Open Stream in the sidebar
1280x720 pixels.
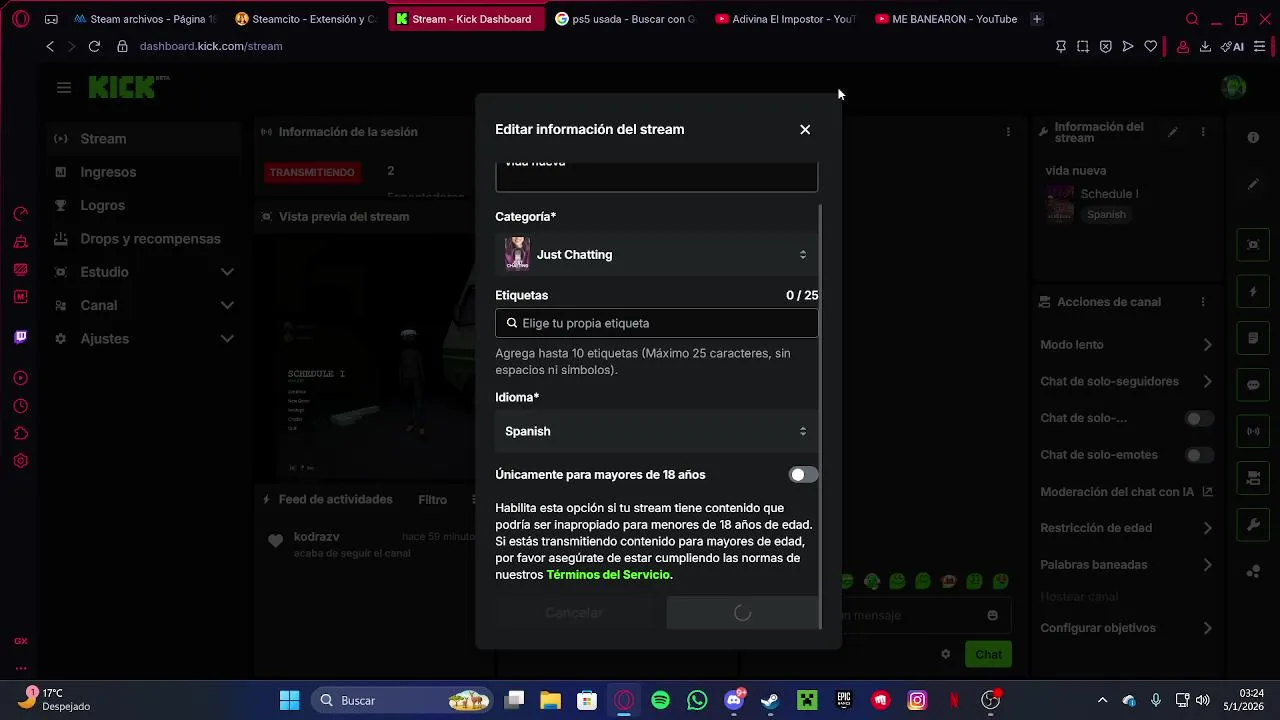(x=145, y=139)
